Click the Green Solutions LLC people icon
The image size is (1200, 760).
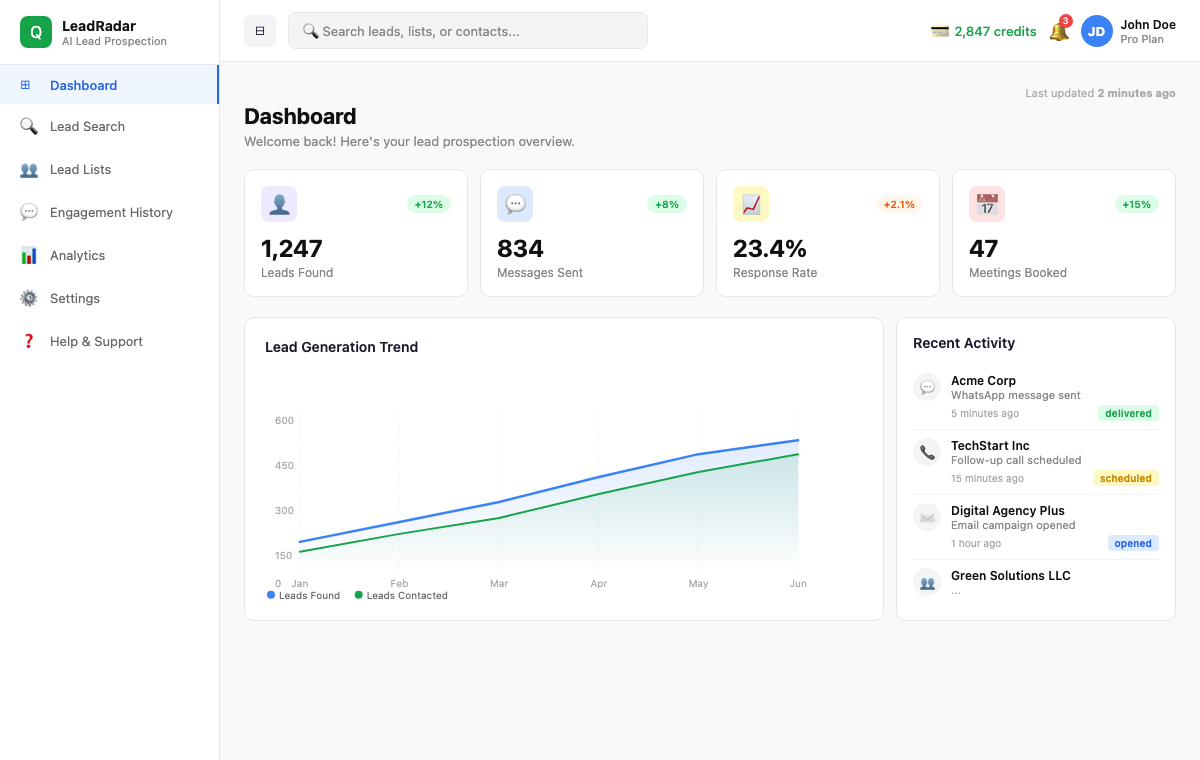927,582
